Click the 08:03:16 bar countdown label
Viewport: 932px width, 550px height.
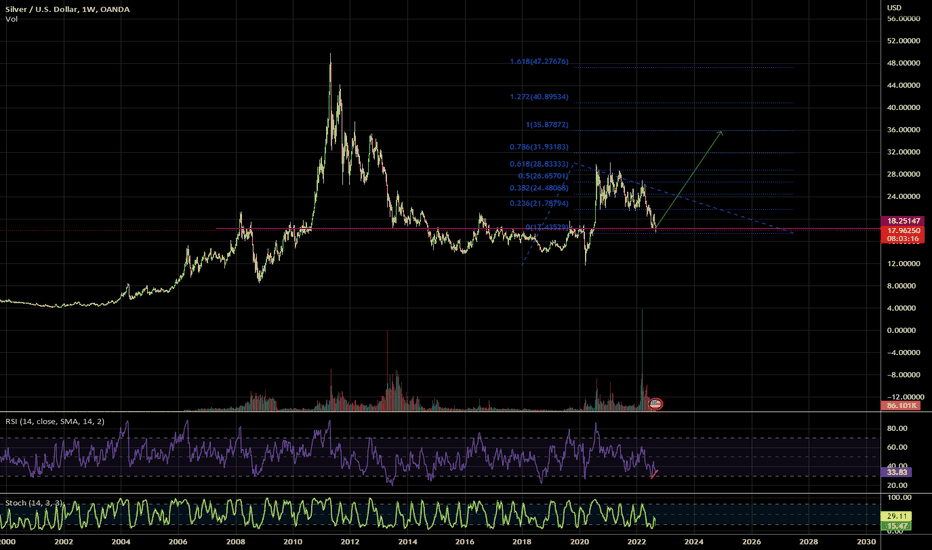(902, 238)
